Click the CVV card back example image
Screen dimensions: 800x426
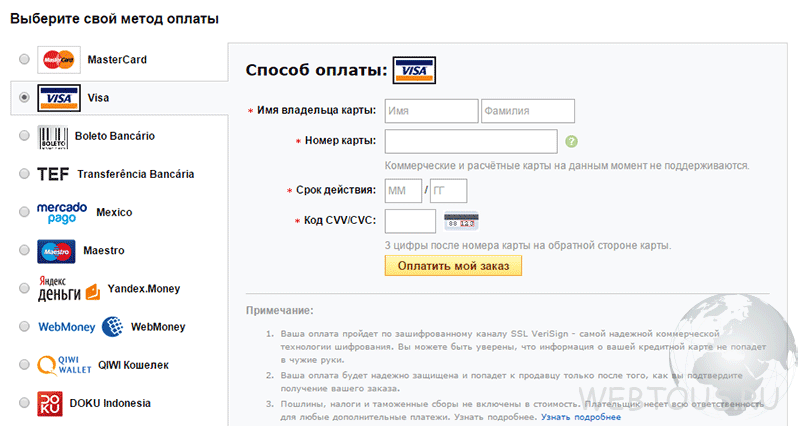click(461, 221)
